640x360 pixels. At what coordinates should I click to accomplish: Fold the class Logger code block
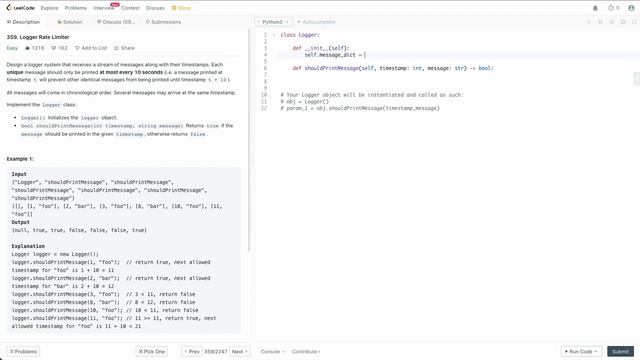[x=274, y=35]
